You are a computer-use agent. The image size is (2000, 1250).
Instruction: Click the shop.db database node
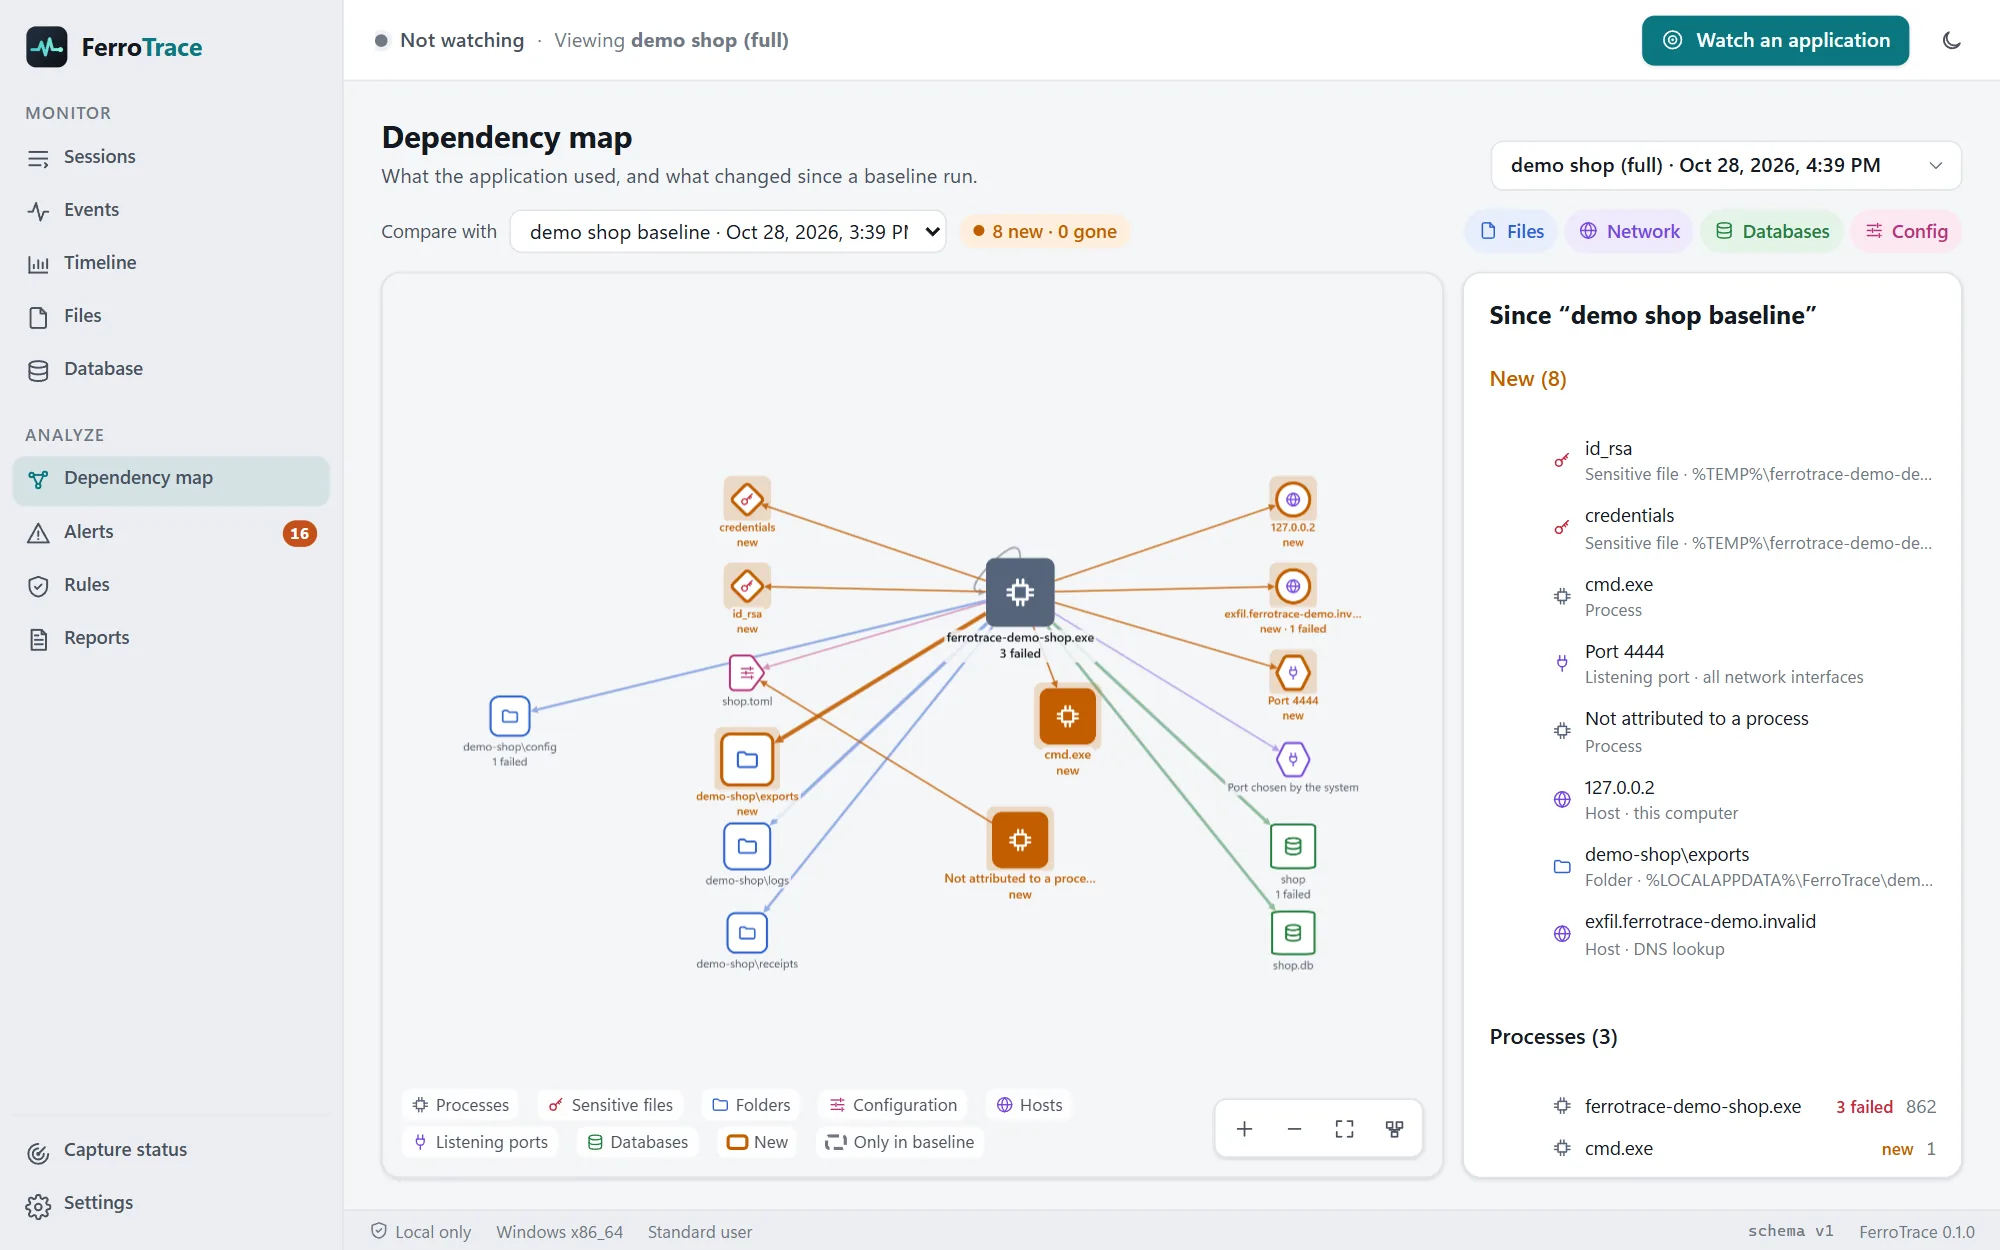(1293, 933)
